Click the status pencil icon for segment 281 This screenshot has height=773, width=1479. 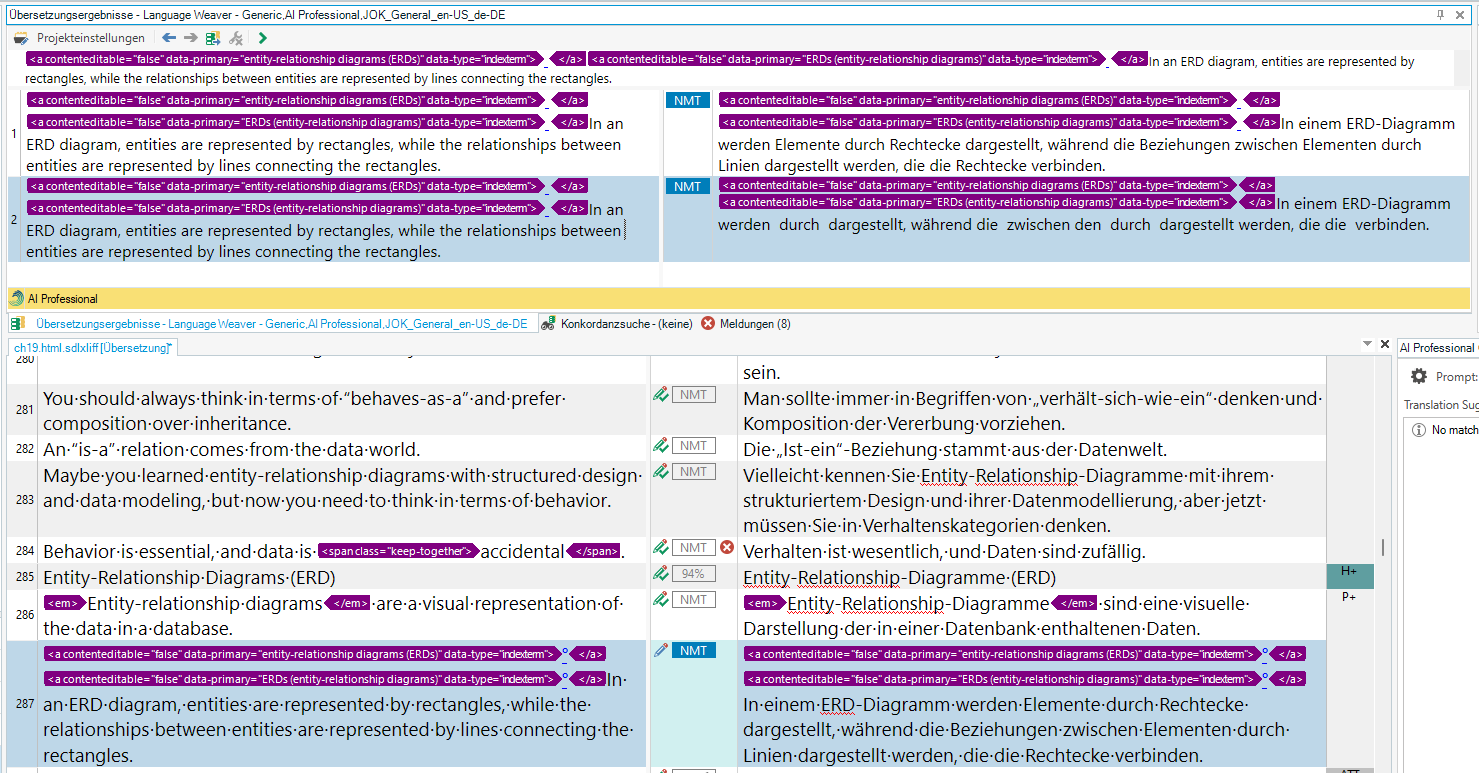point(660,395)
